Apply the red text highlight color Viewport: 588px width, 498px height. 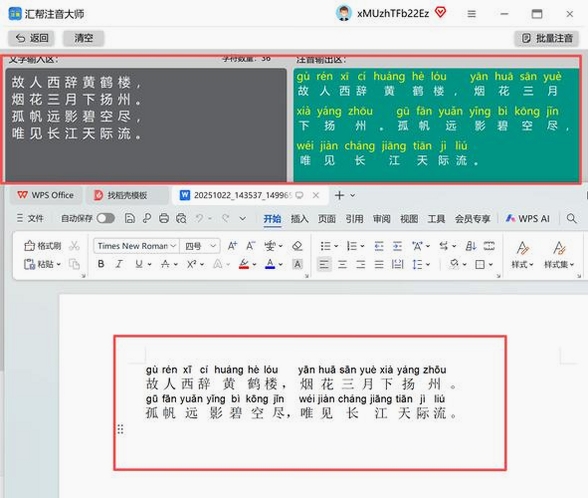click(x=244, y=264)
